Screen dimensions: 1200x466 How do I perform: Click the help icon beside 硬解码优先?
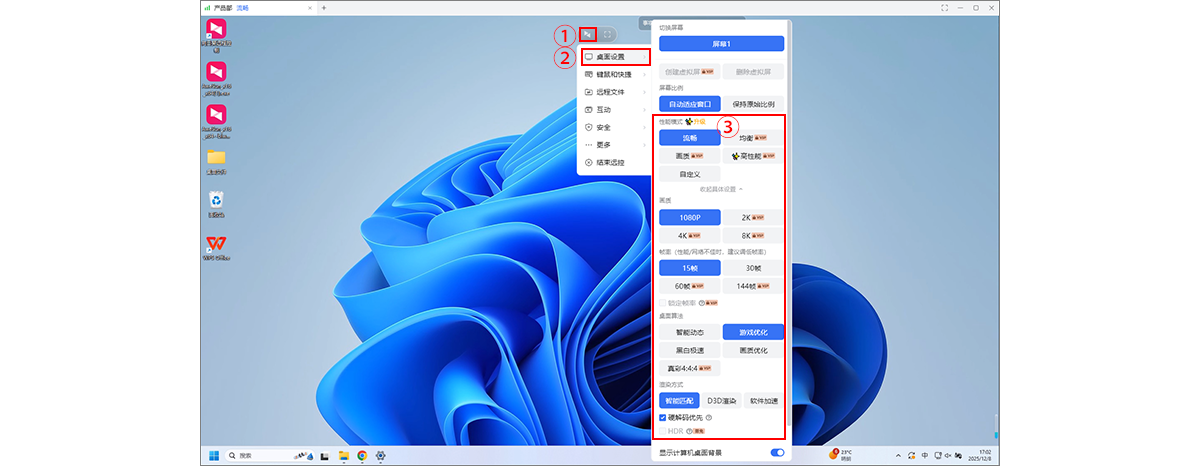point(708,417)
